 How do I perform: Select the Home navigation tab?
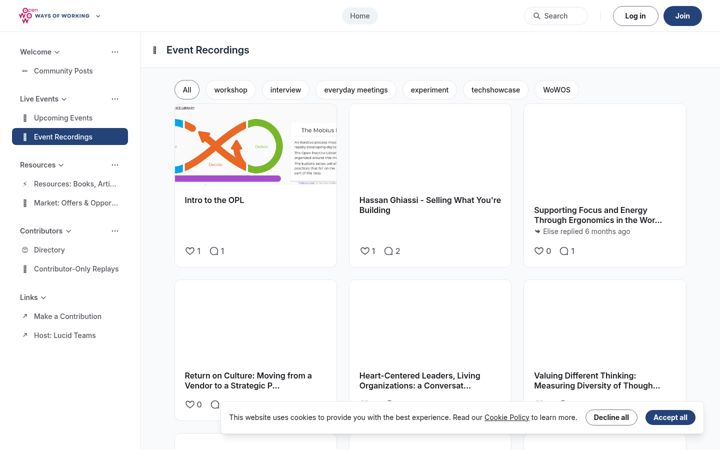click(x=360, y=16)
